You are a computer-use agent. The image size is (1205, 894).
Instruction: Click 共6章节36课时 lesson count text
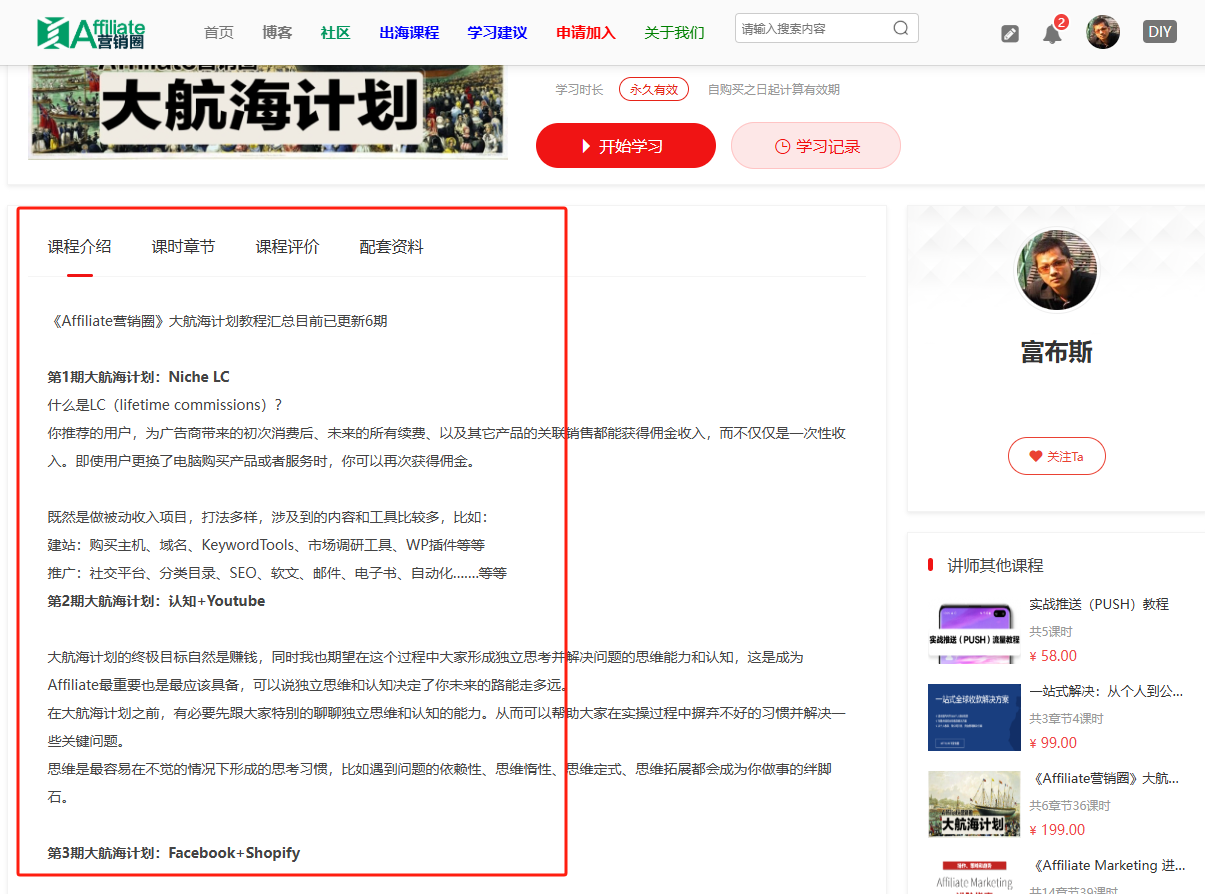1070,805
